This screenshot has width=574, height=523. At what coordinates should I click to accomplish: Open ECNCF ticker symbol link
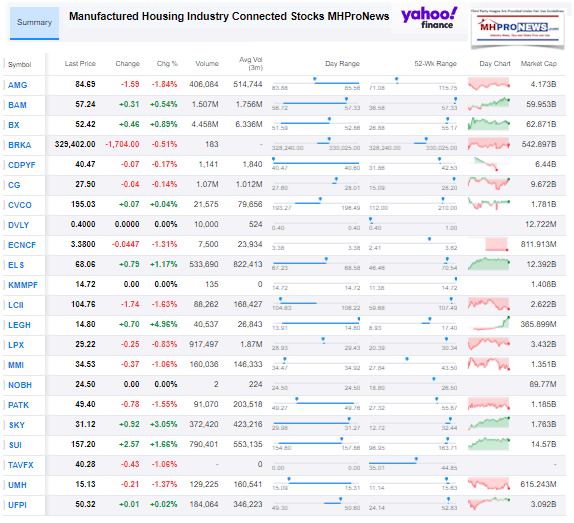coord(22,245)
